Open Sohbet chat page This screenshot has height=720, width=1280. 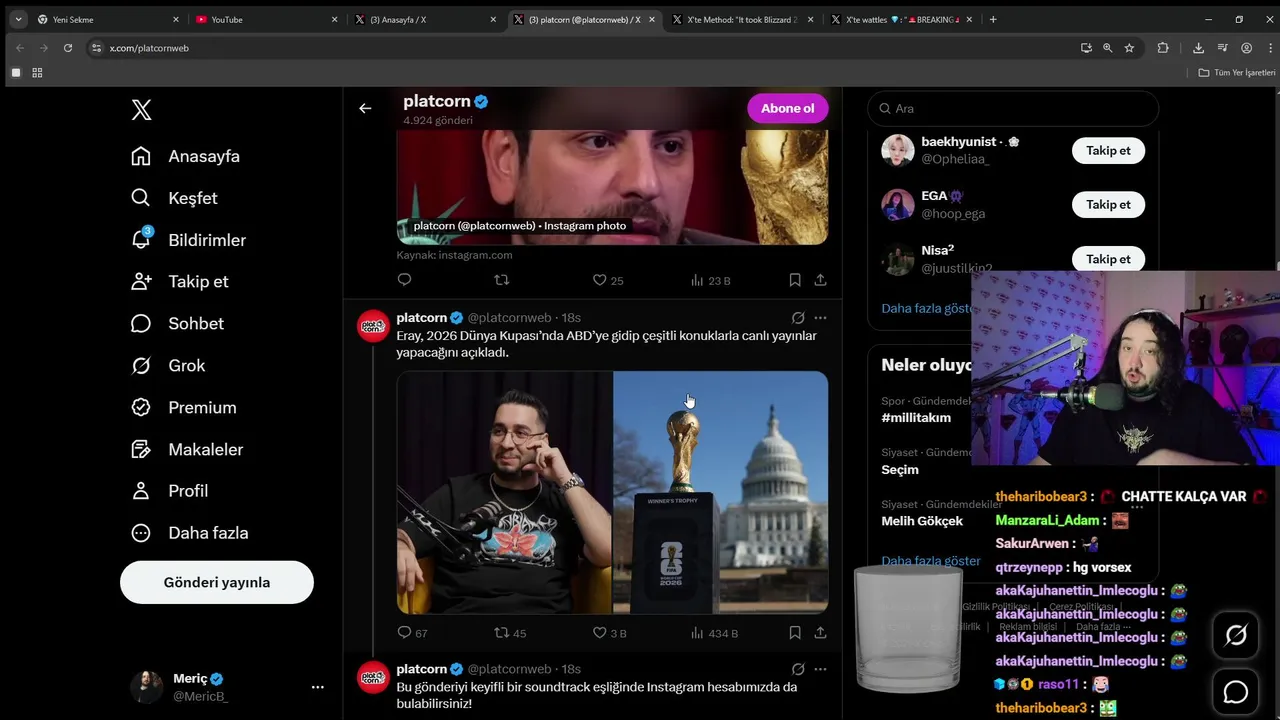178,323
